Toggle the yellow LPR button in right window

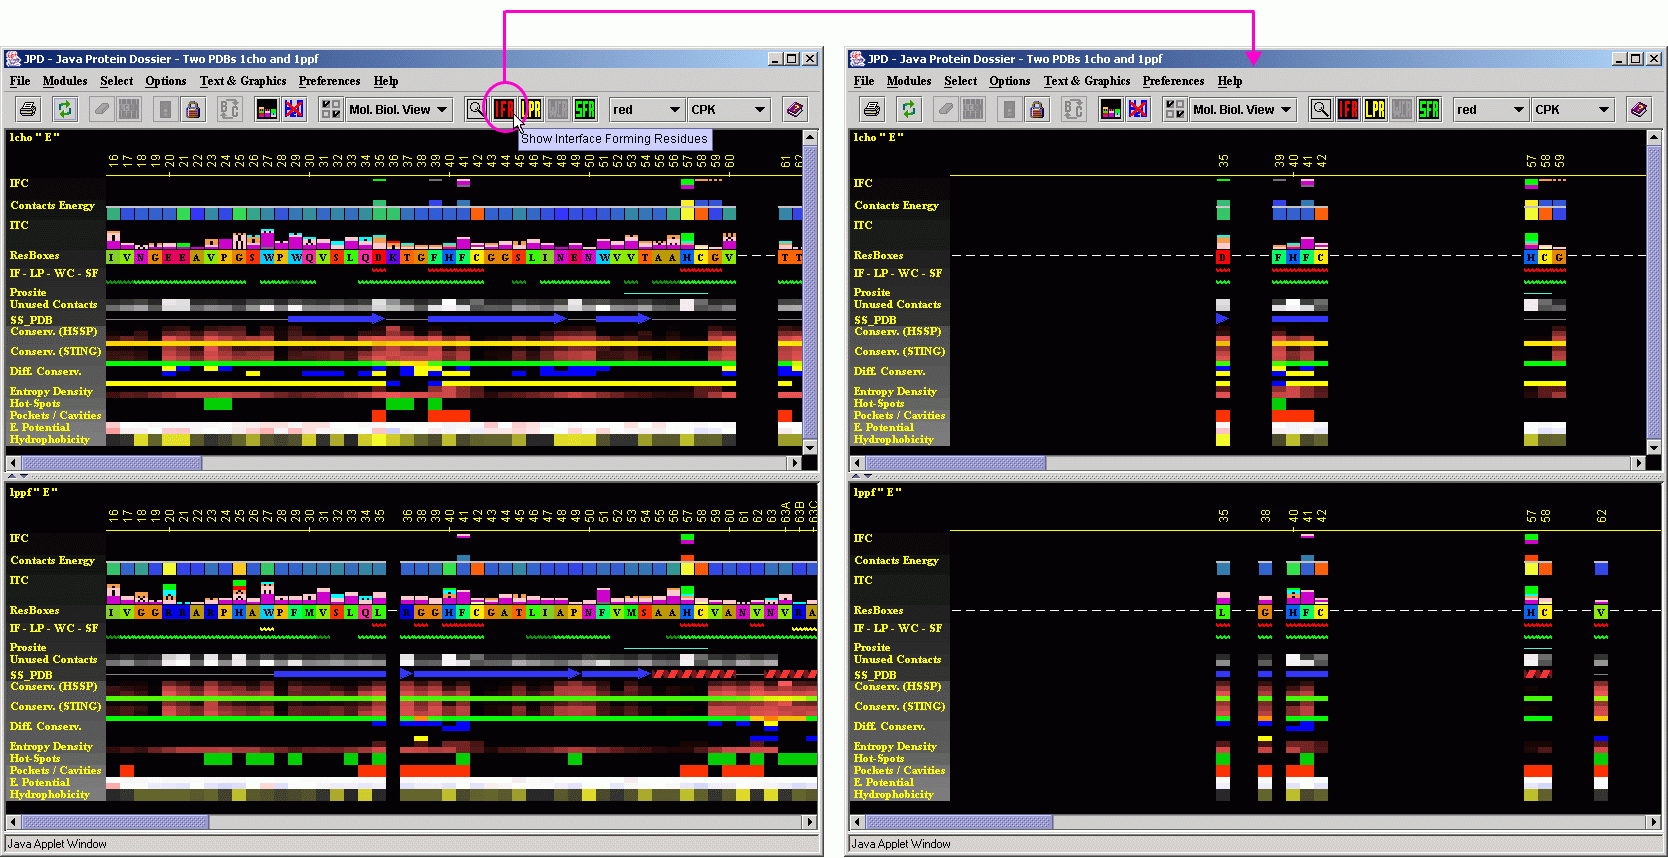tap(1375, 109)
